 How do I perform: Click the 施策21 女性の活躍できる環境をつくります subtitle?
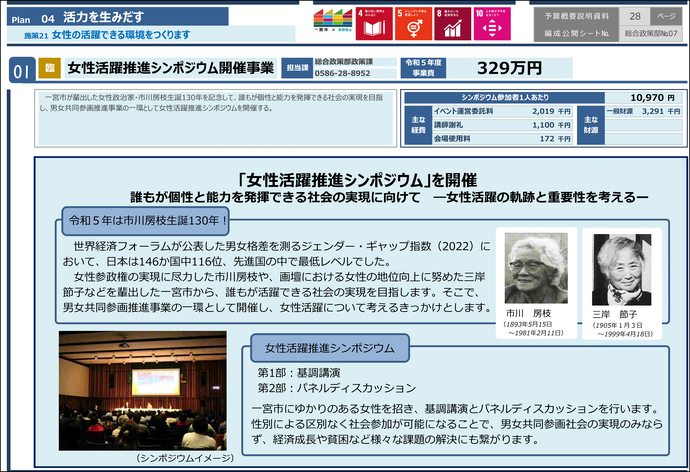pyautogui.click(x=107, y=35)
